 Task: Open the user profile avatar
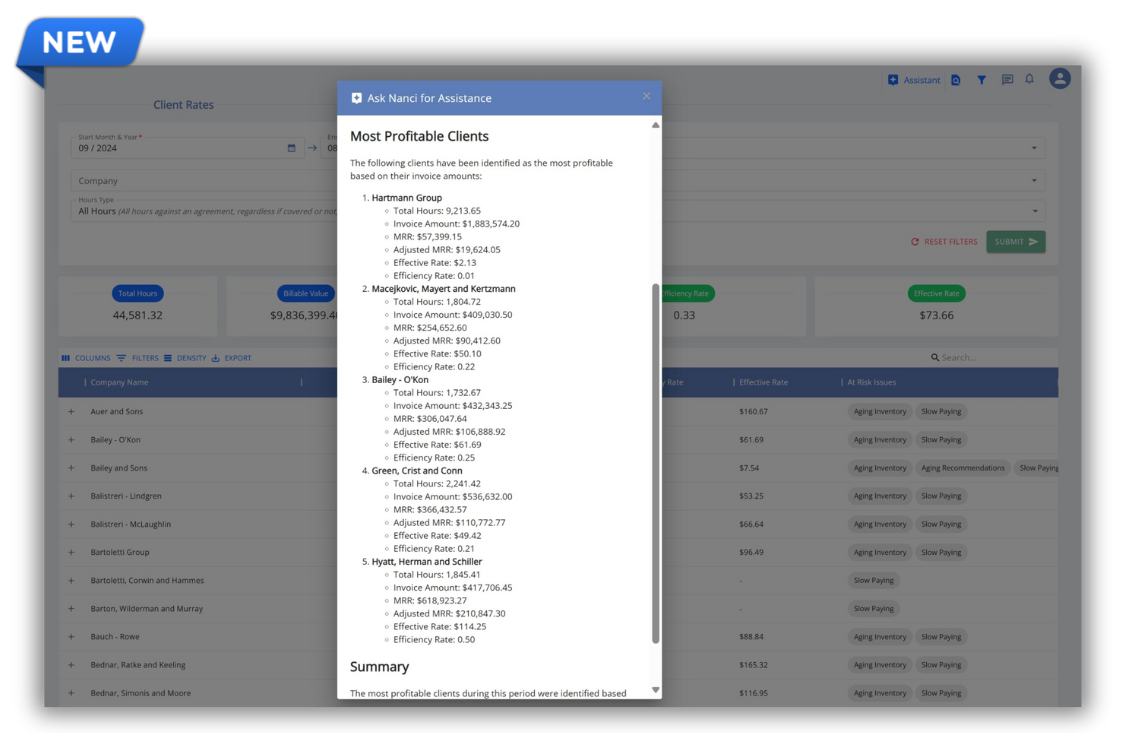1059,79
